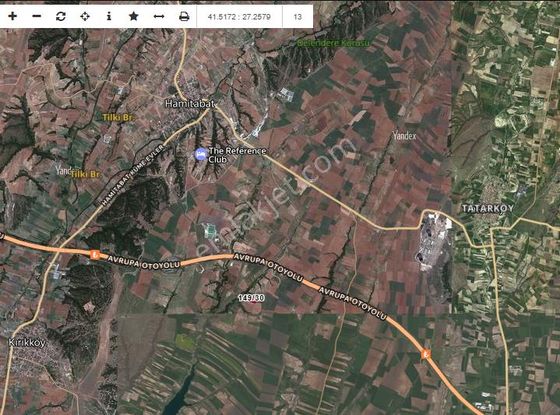
Task: Print the map with the printer icon
Action: coord(184,16)
